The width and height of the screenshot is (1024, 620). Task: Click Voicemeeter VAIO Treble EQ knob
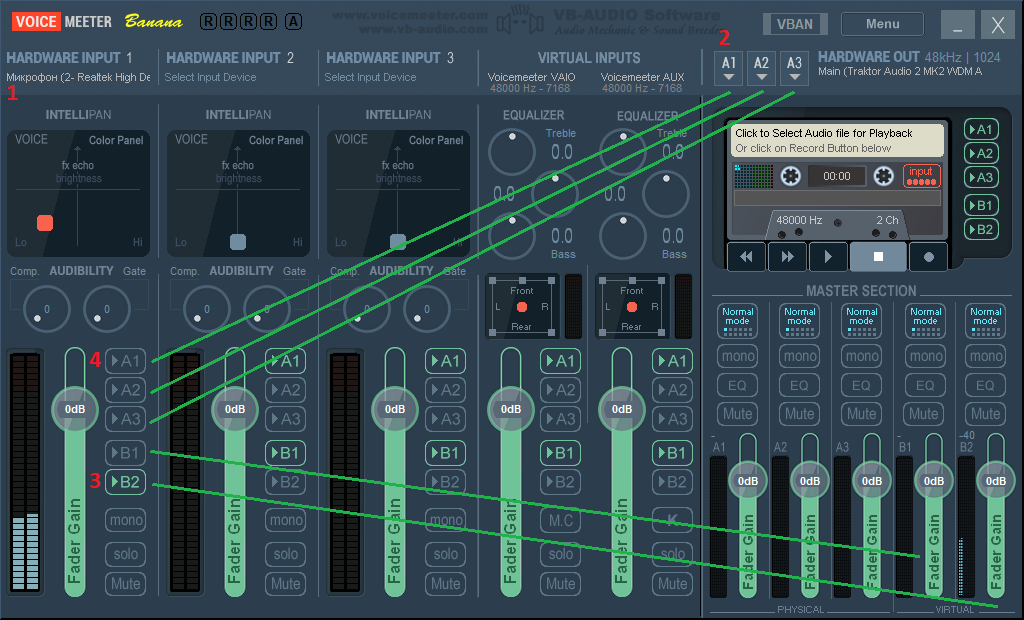tap(512, 152)
